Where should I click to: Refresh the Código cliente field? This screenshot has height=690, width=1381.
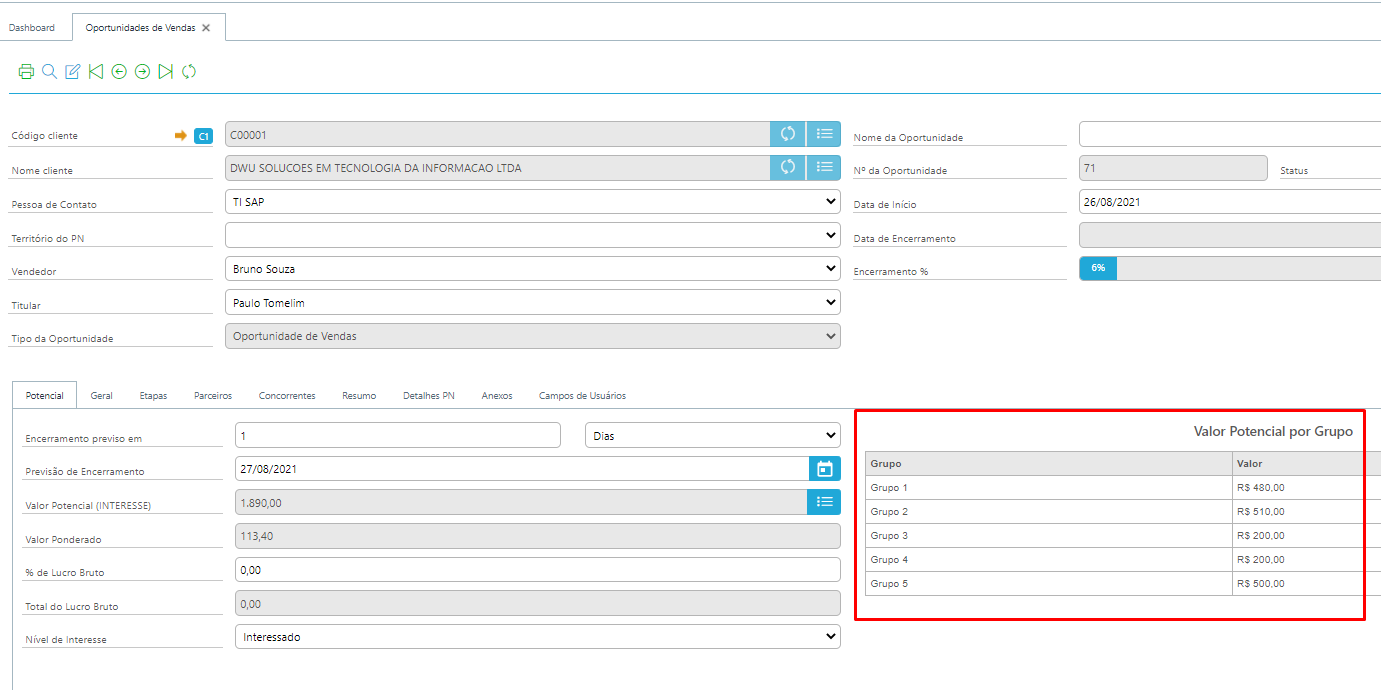(x=788, y=134)
